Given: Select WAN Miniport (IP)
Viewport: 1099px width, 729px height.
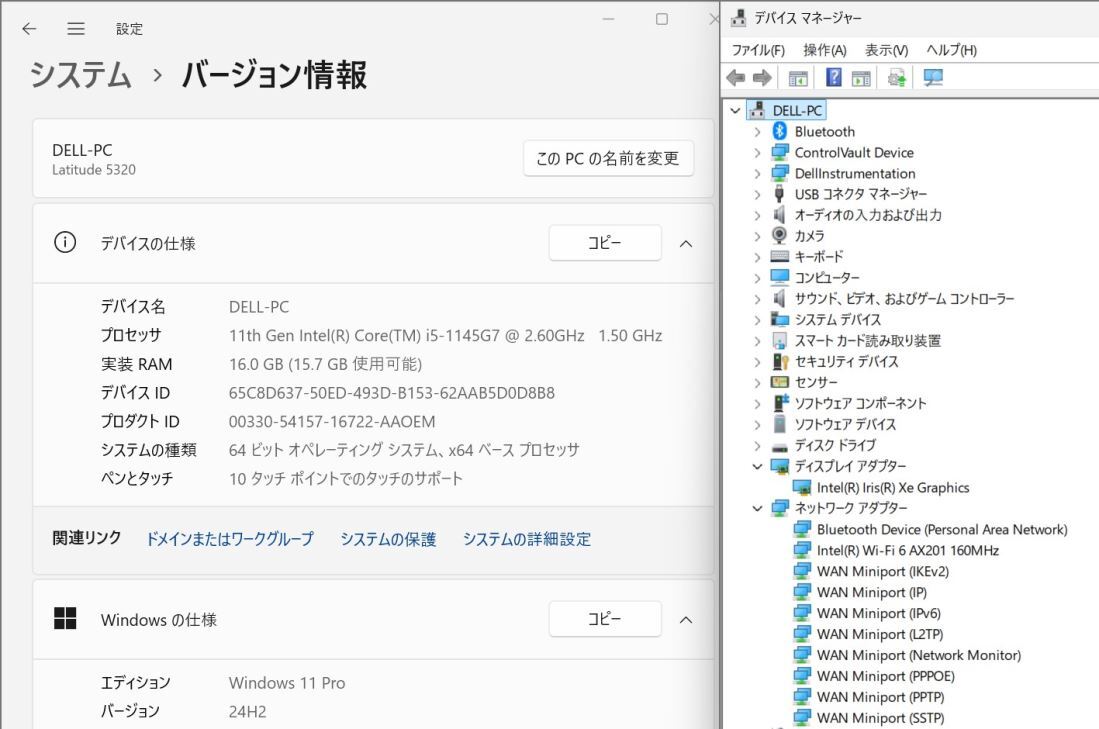Looking at the screenshot, I should coord(871,593).
